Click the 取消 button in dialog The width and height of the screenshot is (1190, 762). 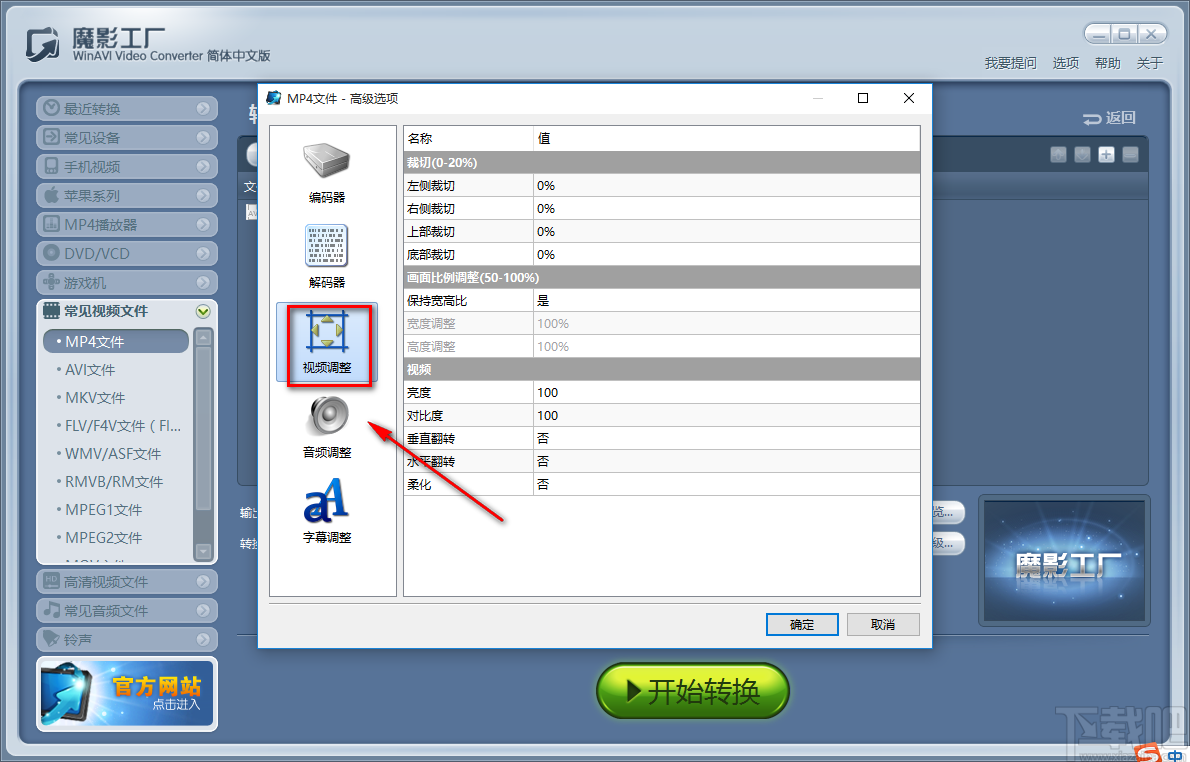(x=883, y=625)
